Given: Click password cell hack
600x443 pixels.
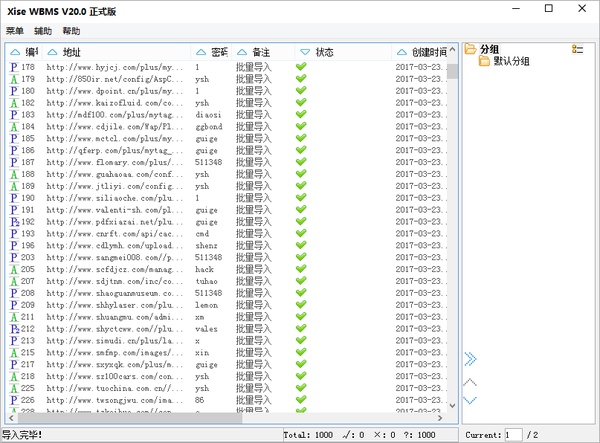Looking at the screenshot, I should (204, 269).
